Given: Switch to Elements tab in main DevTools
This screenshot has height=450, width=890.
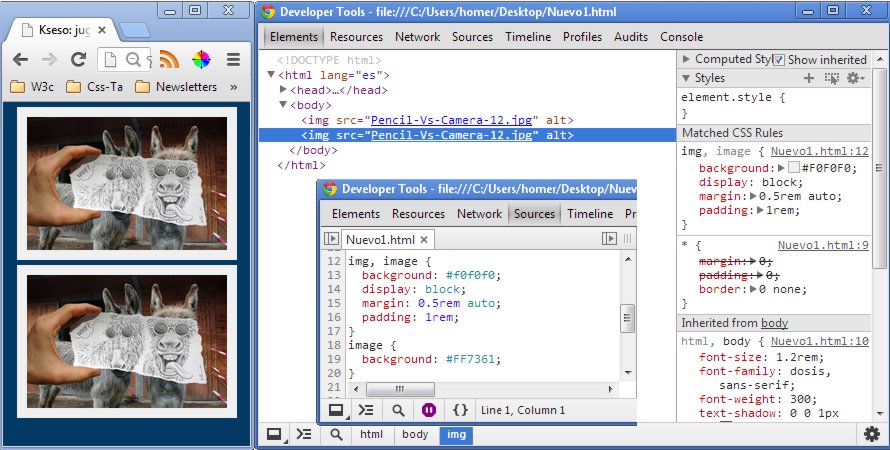Looking at the screenshot, I should coord(293,37).
